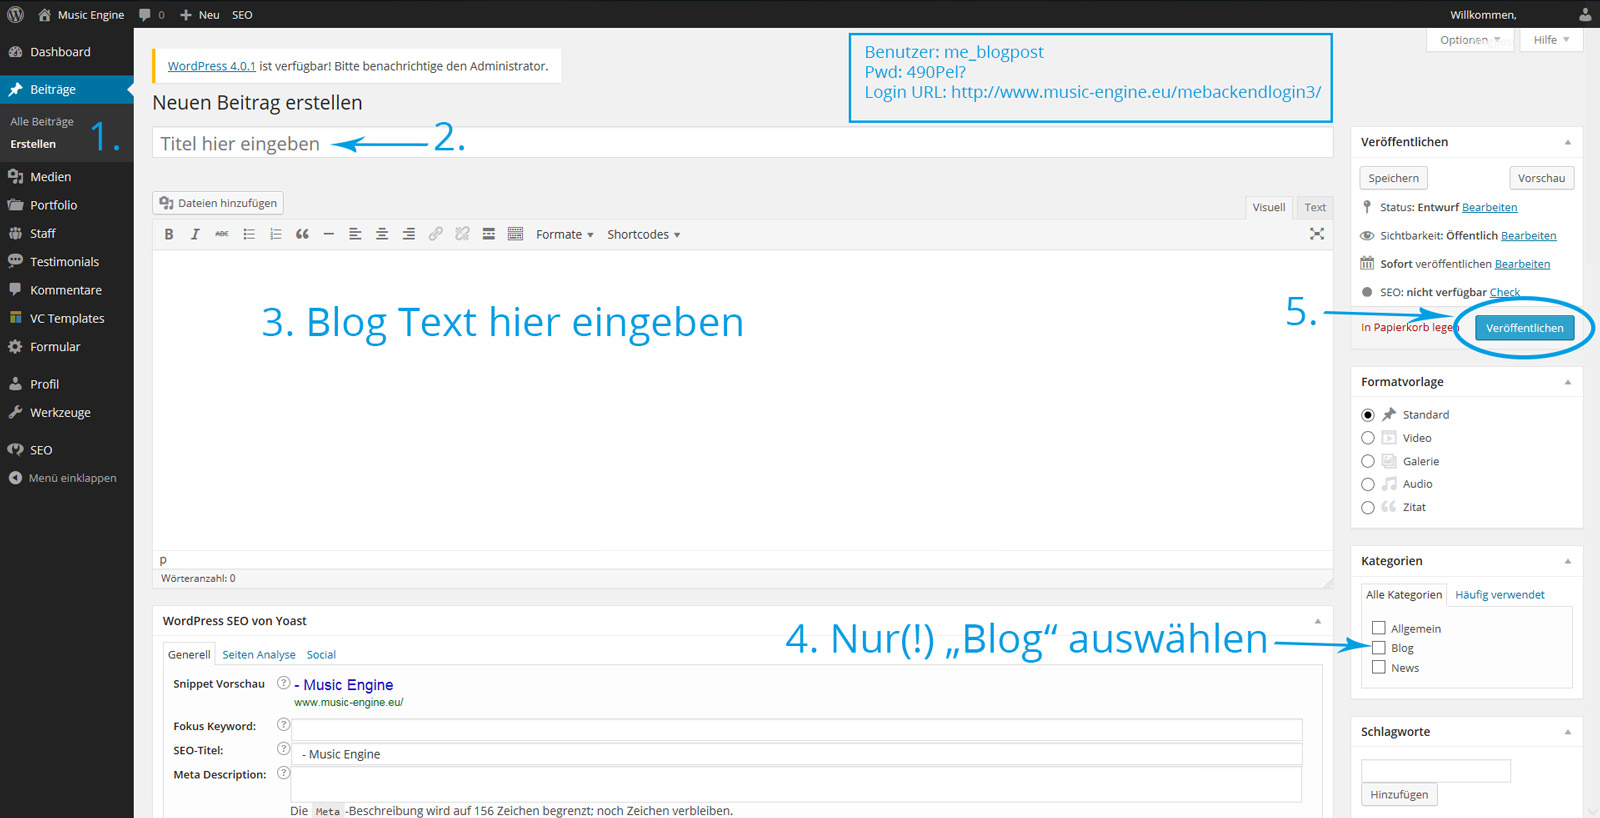Open the Shortcodes dropdown
Screen dimensions: 1600x818
(643, 234)
